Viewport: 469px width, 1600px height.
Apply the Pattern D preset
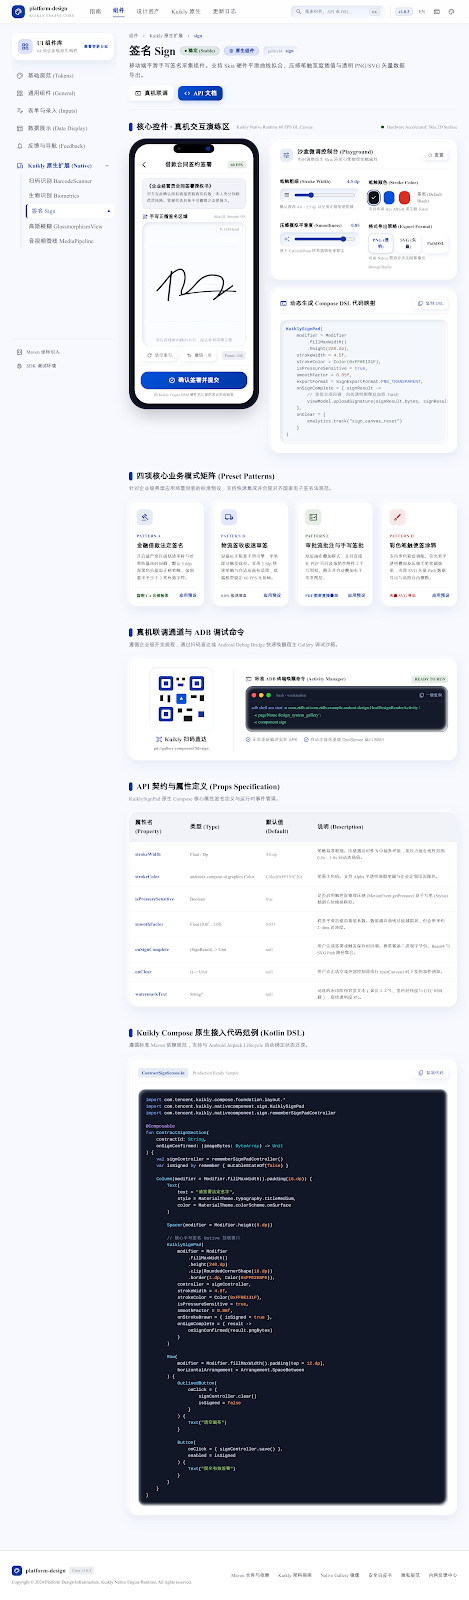[x=440, y=595]
